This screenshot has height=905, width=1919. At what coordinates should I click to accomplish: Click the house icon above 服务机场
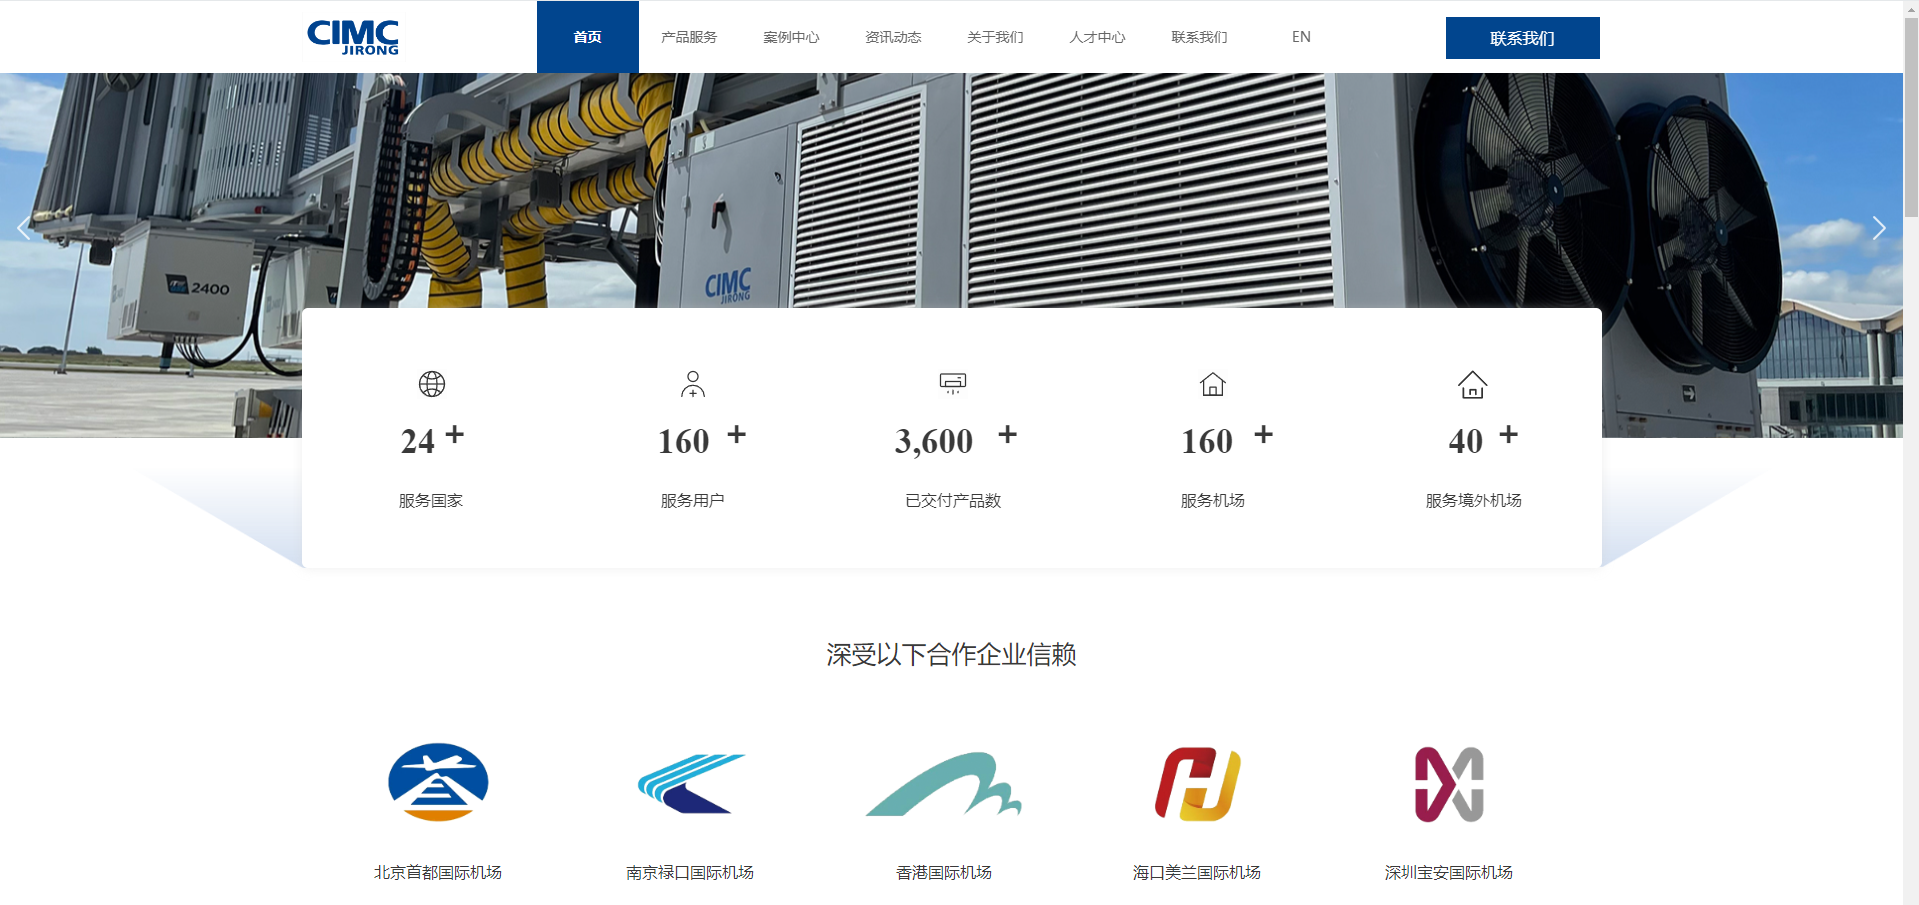click(1213, 384)
